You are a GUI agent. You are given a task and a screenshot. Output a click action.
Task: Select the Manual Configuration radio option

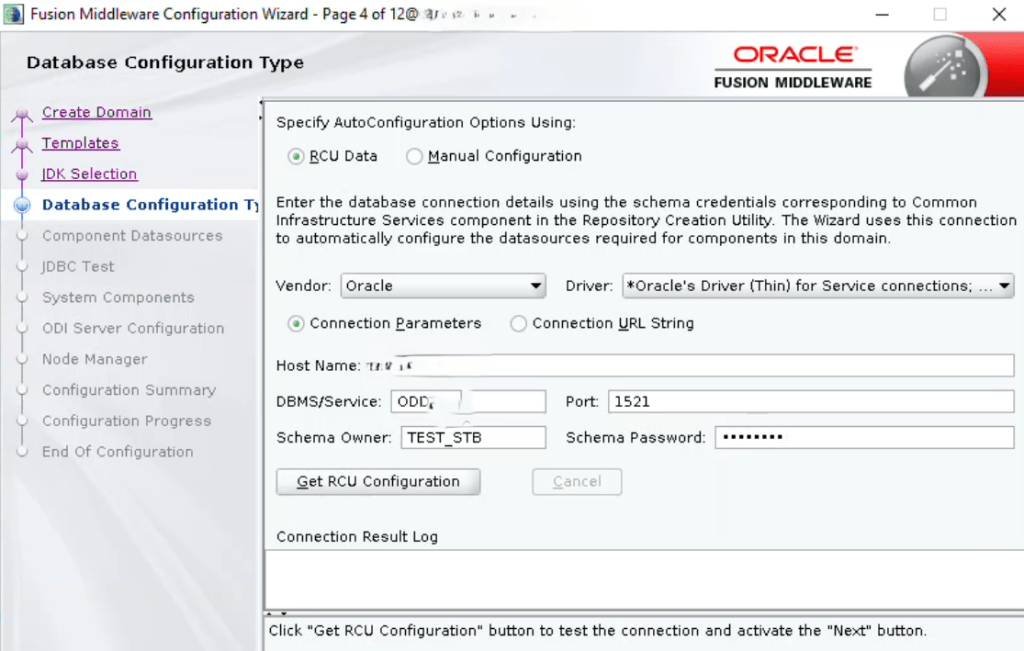click(414, 156)
